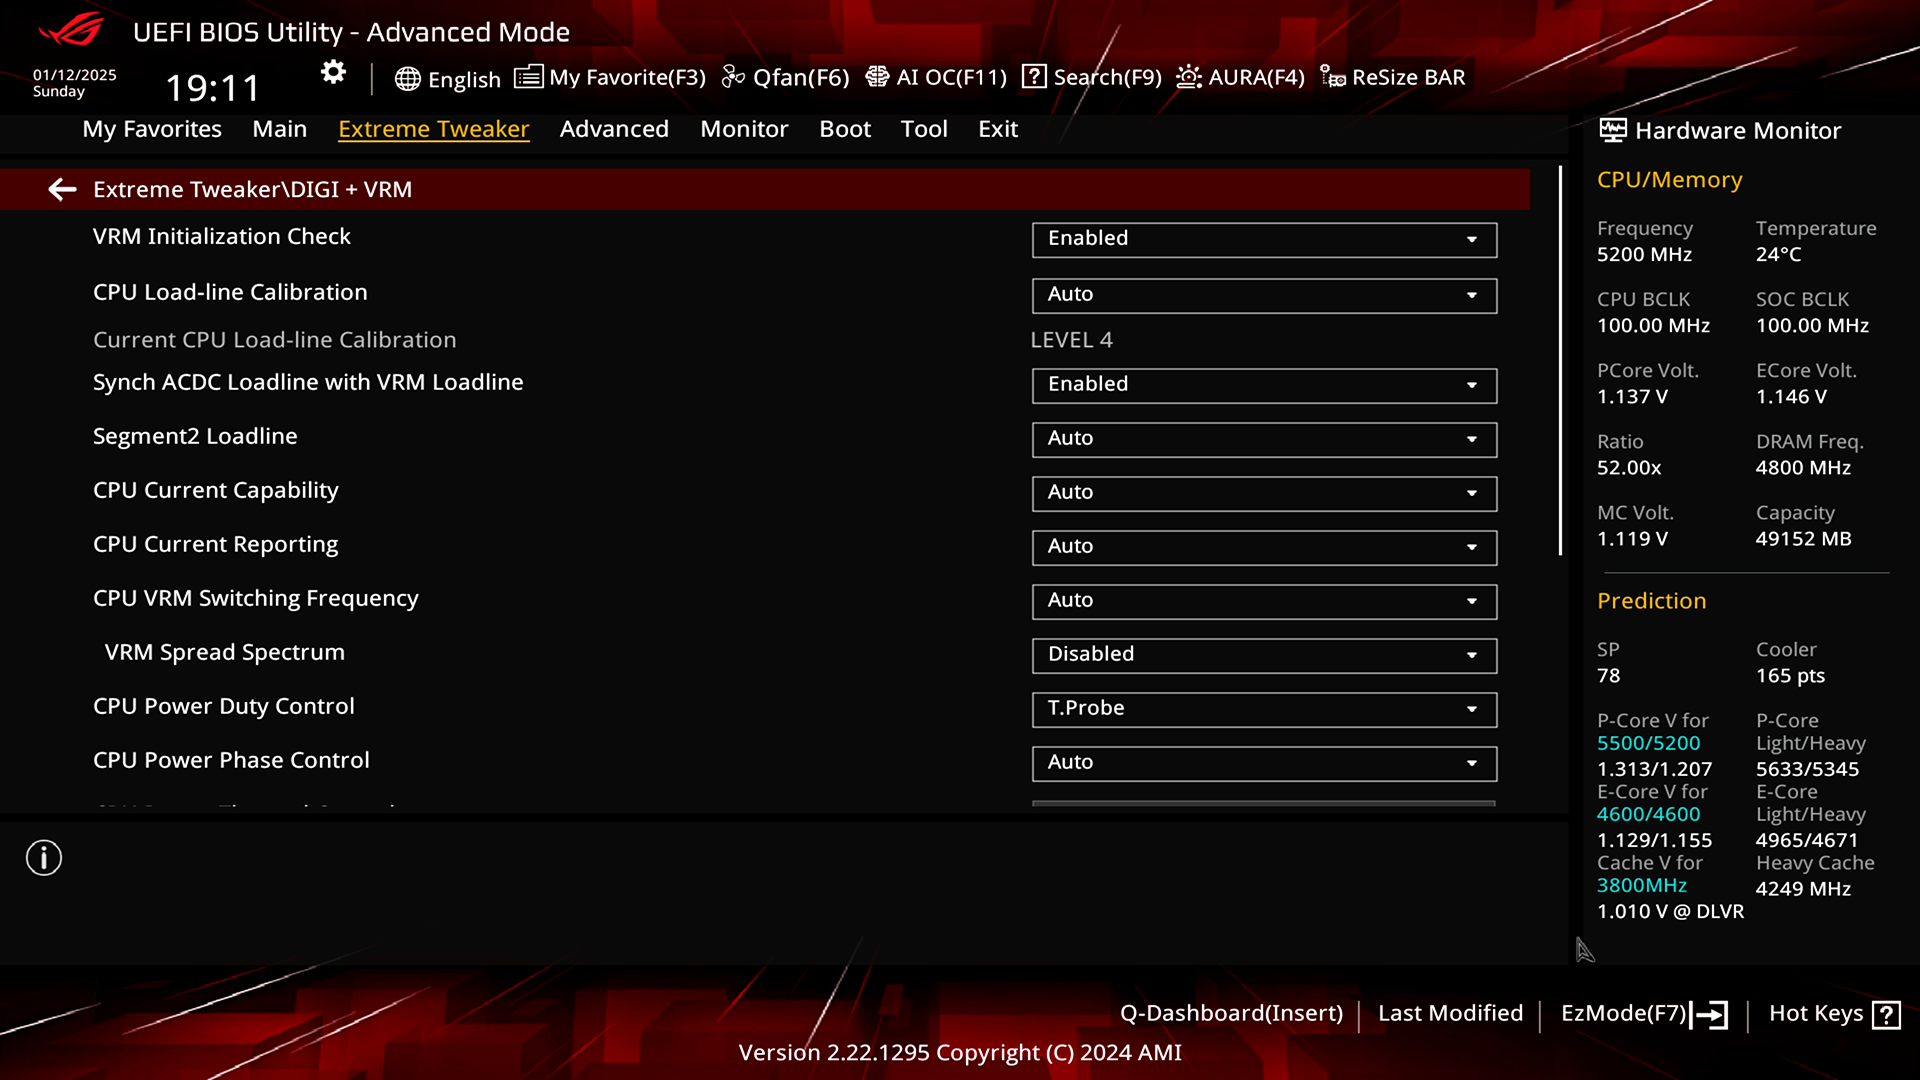The height and width of the screenshot is (1080, 1920).
Task: Click the back arrow to exit DIGI VRM
Action: click(61, 187)
